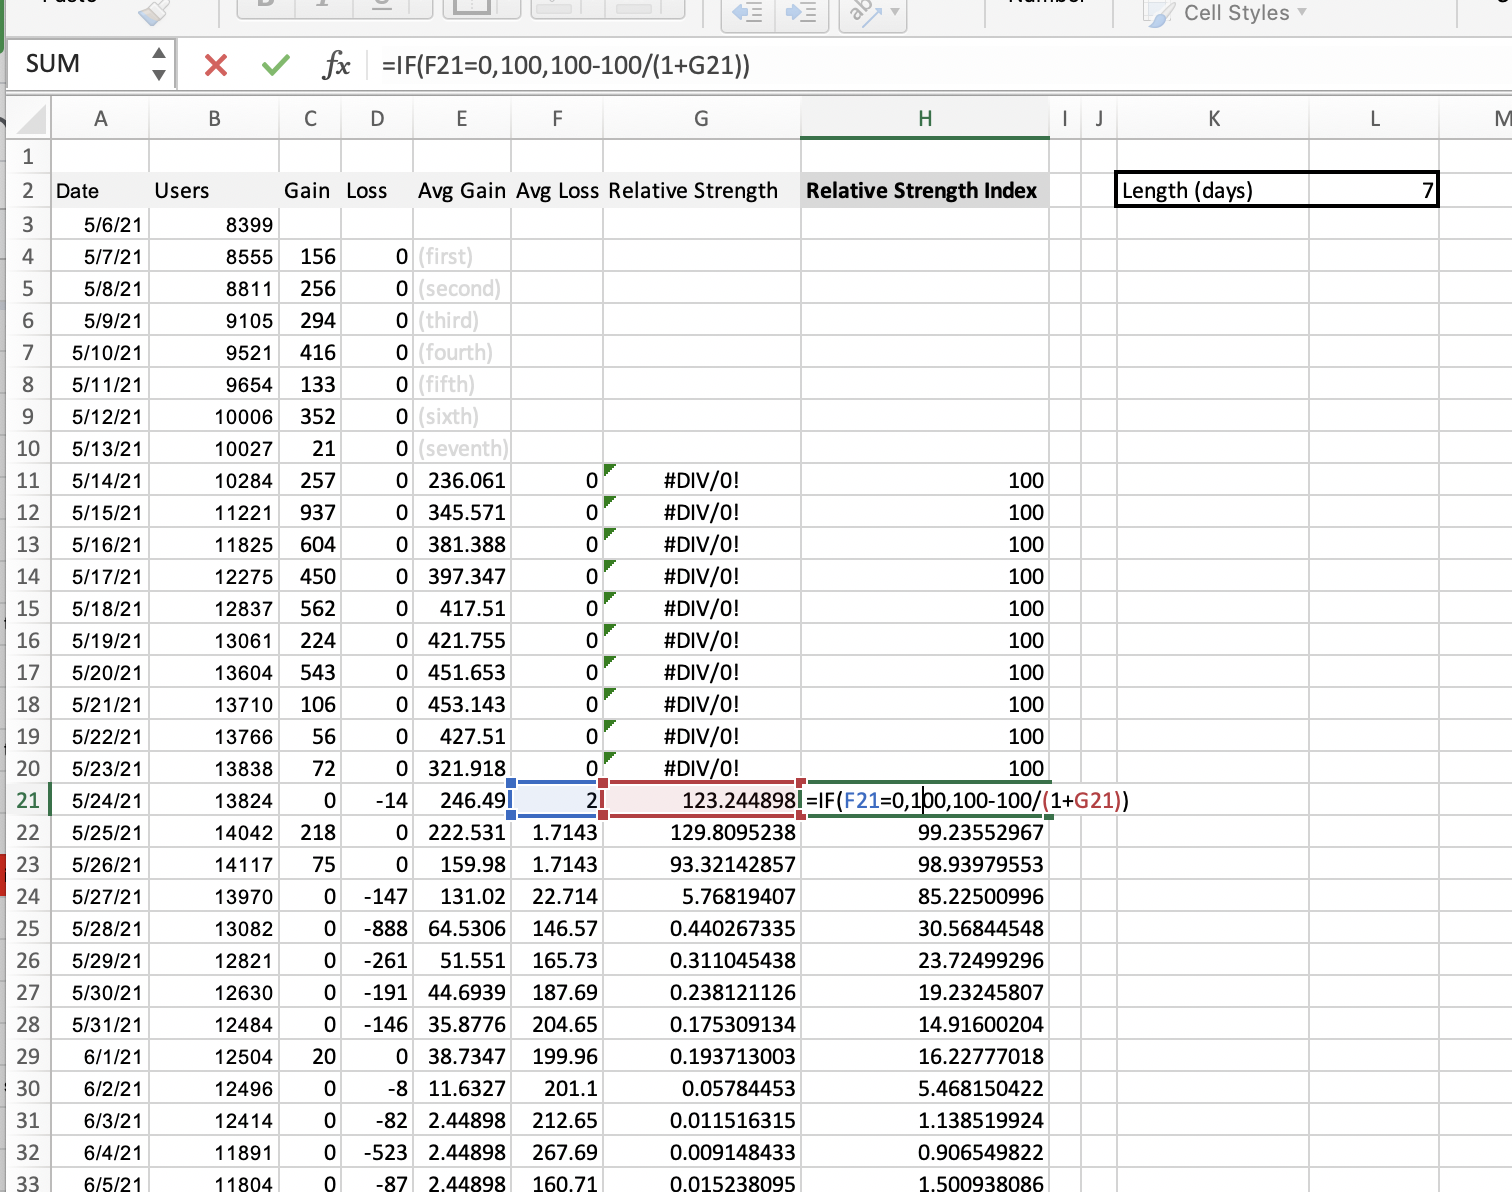Open the Cell Styles dropdown arrow
Viewport: 1512px width, 1192px height.
click(x=1302, y=13)
